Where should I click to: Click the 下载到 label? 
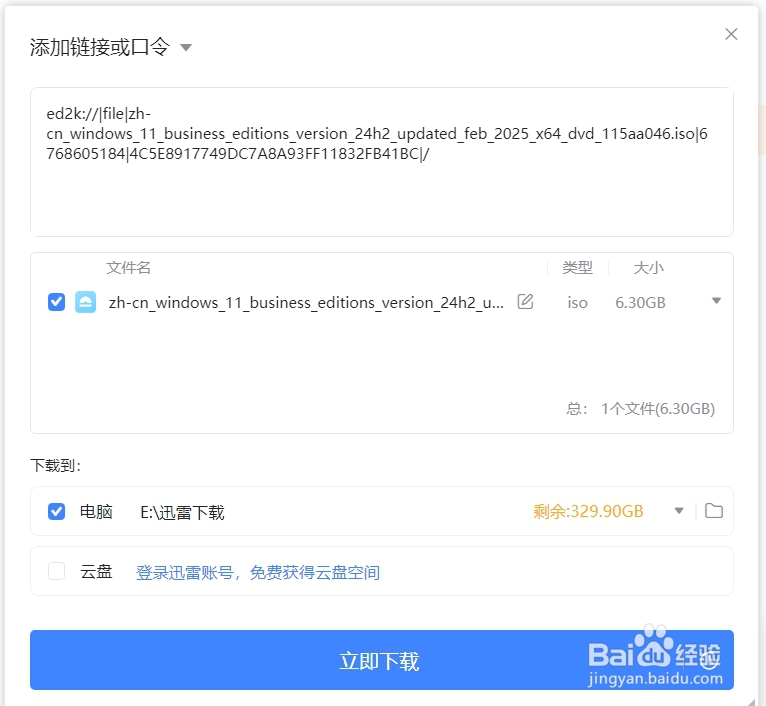(56, 465)
